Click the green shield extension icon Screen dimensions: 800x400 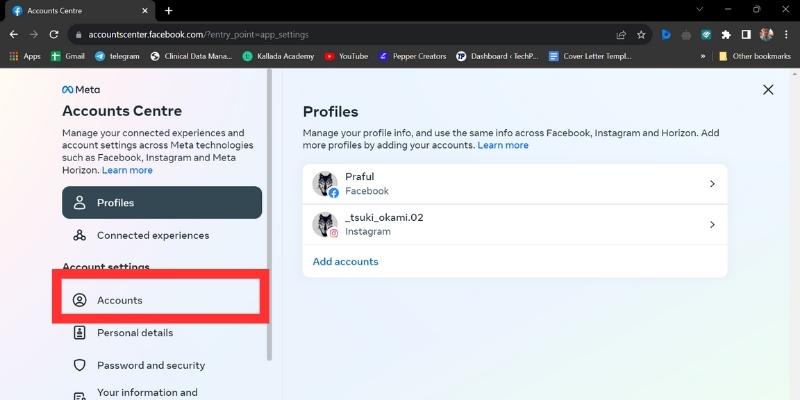706,35
